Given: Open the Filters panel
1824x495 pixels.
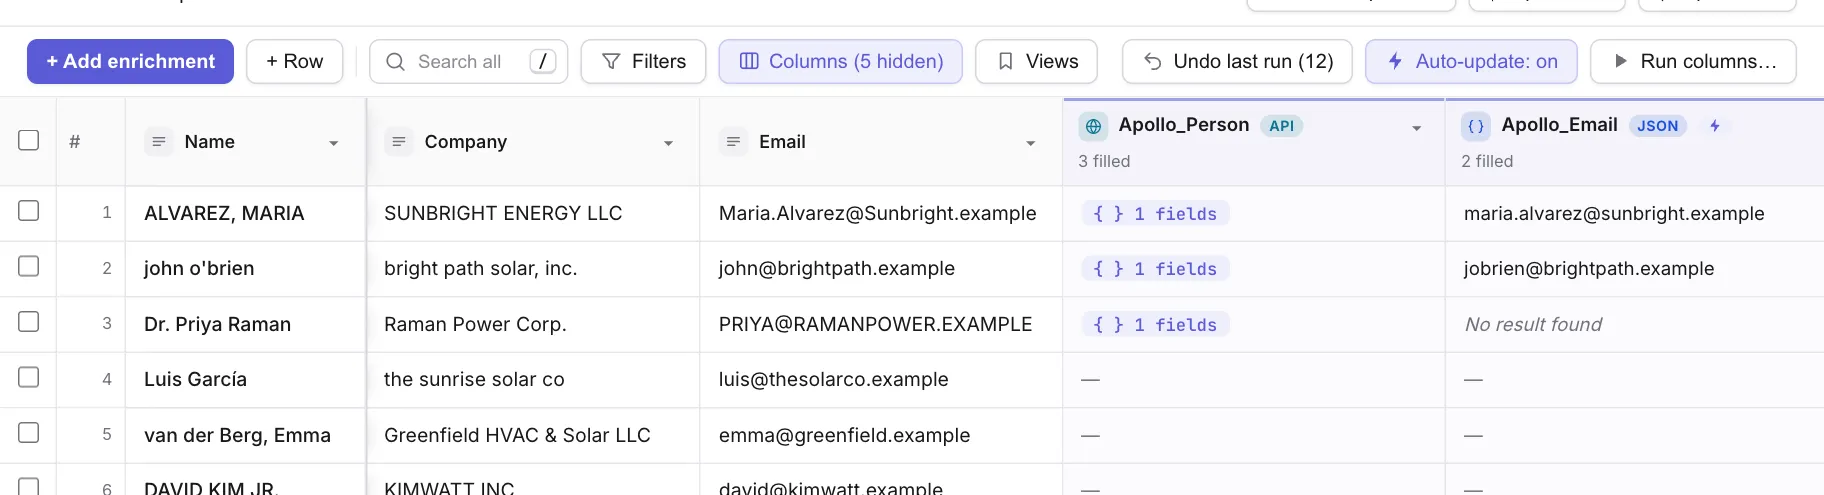Looking at the screenshot, I should [x=643, y=61].
